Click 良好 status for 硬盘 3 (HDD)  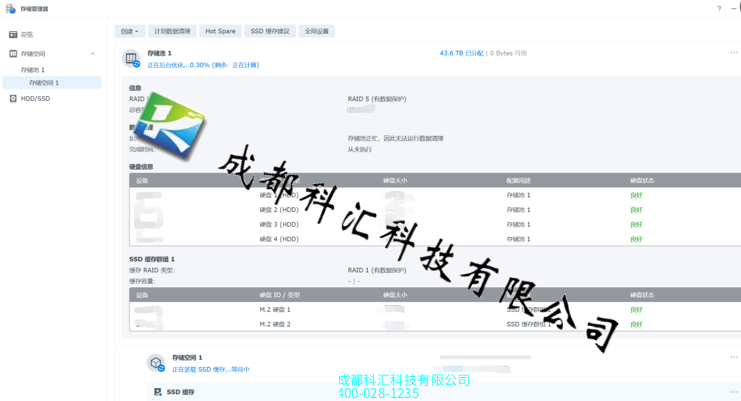636,224
